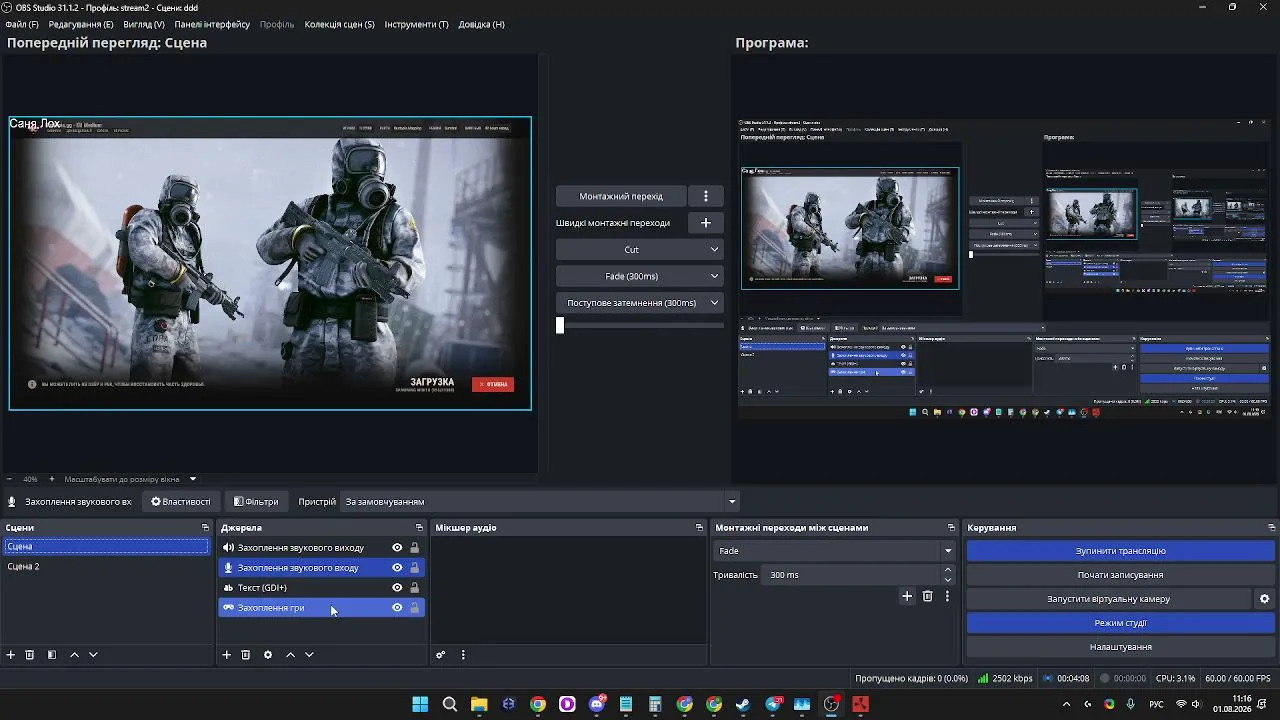
Task: Zoom in preview with plus icon
Action: (x=52, y=479)
